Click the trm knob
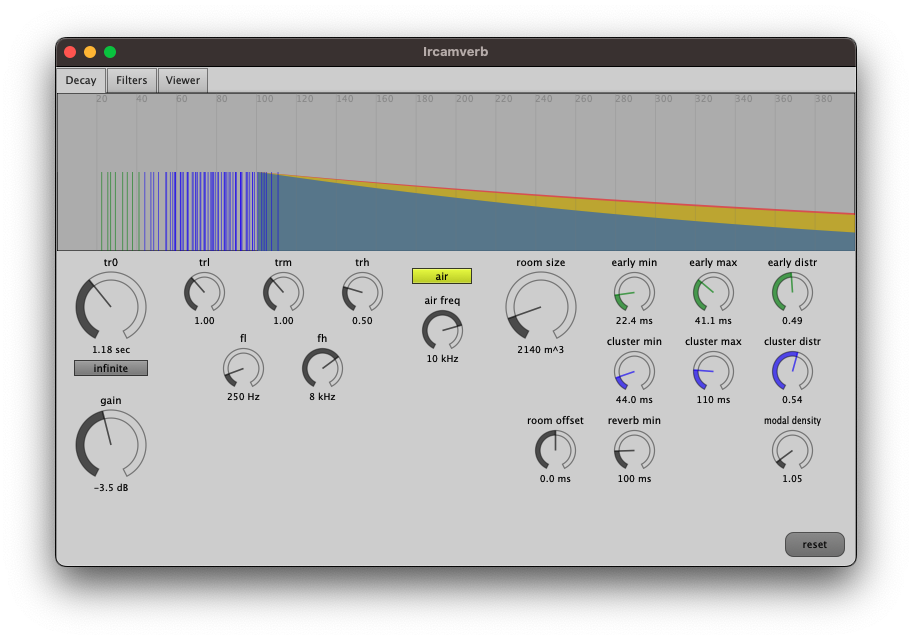Viewport: 912px width, 640px height. 283,293
